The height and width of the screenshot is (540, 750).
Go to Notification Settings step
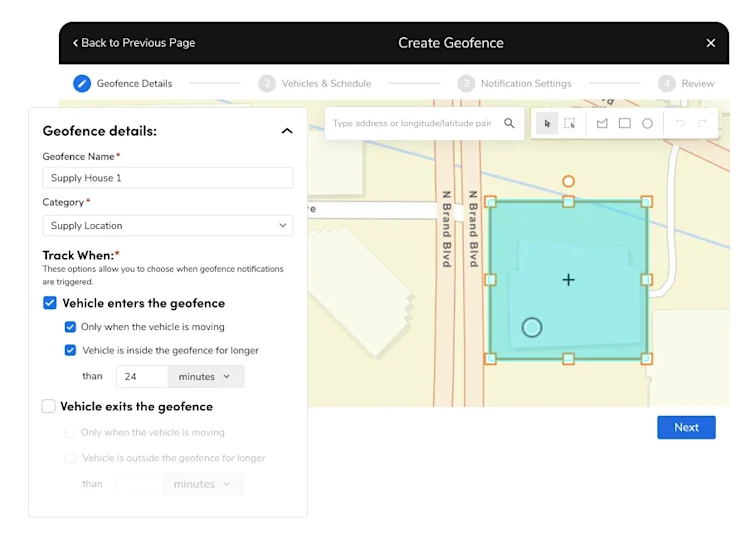(514, 84)
